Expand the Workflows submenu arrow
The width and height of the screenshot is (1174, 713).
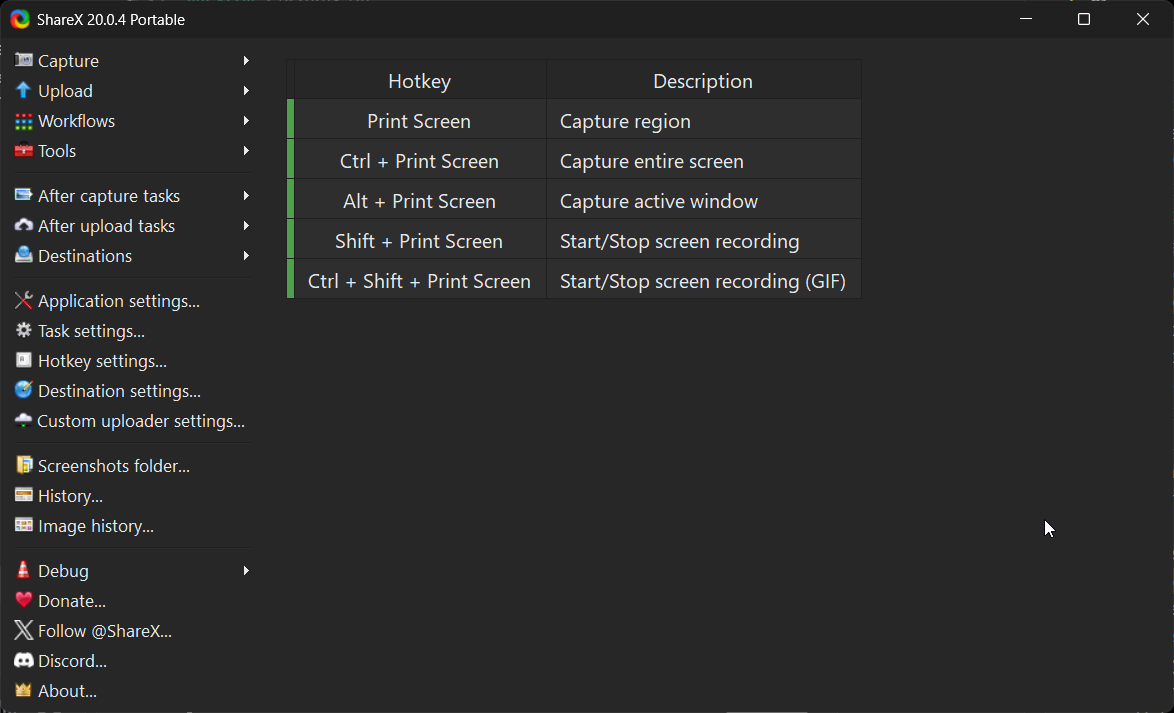point(246,121)
